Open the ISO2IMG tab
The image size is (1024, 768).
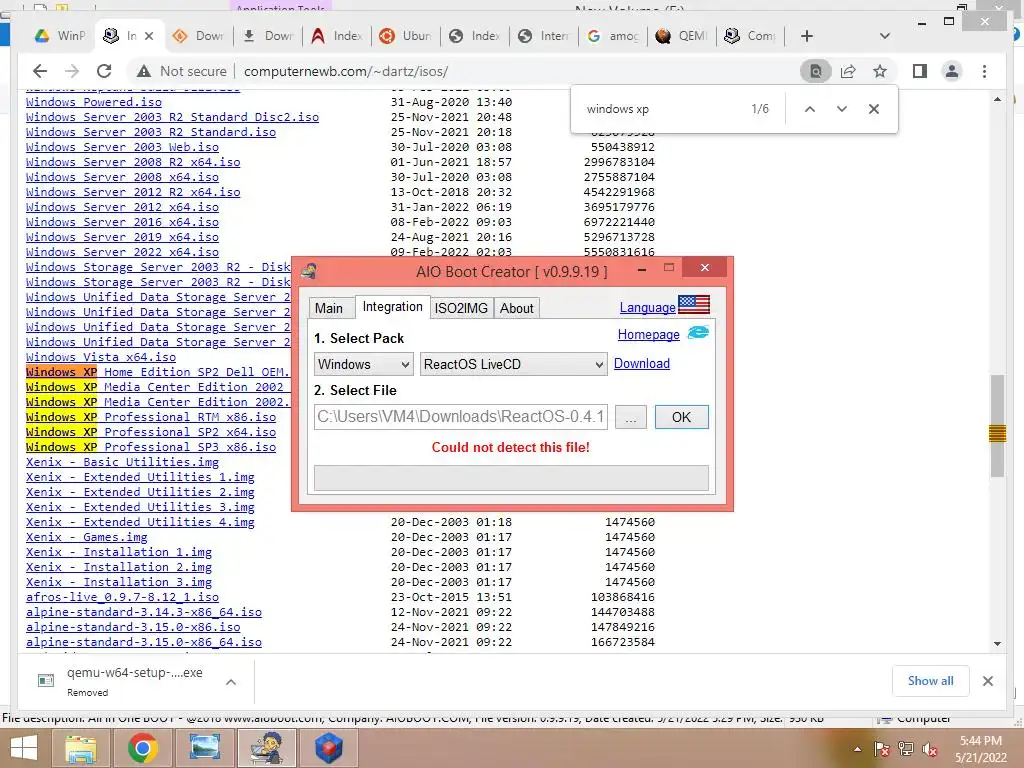pyautogui.click(x=461, y=308)
